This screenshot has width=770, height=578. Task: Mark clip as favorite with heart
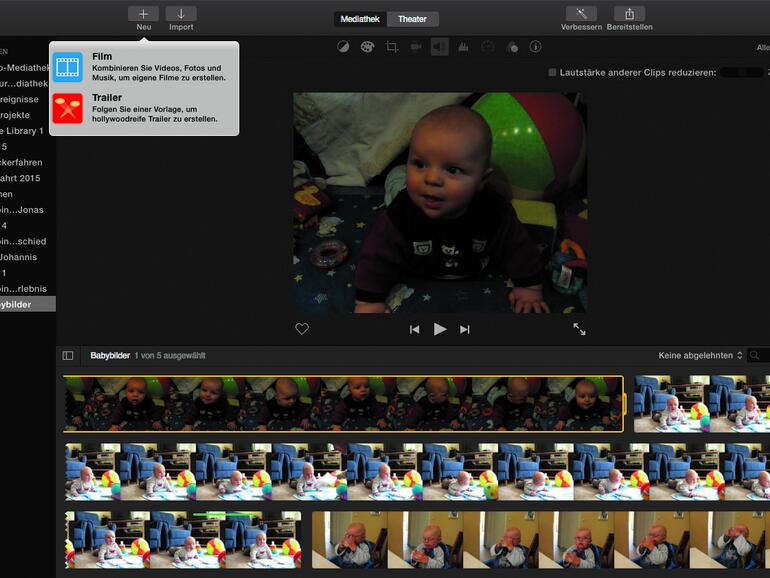(302, 329)
